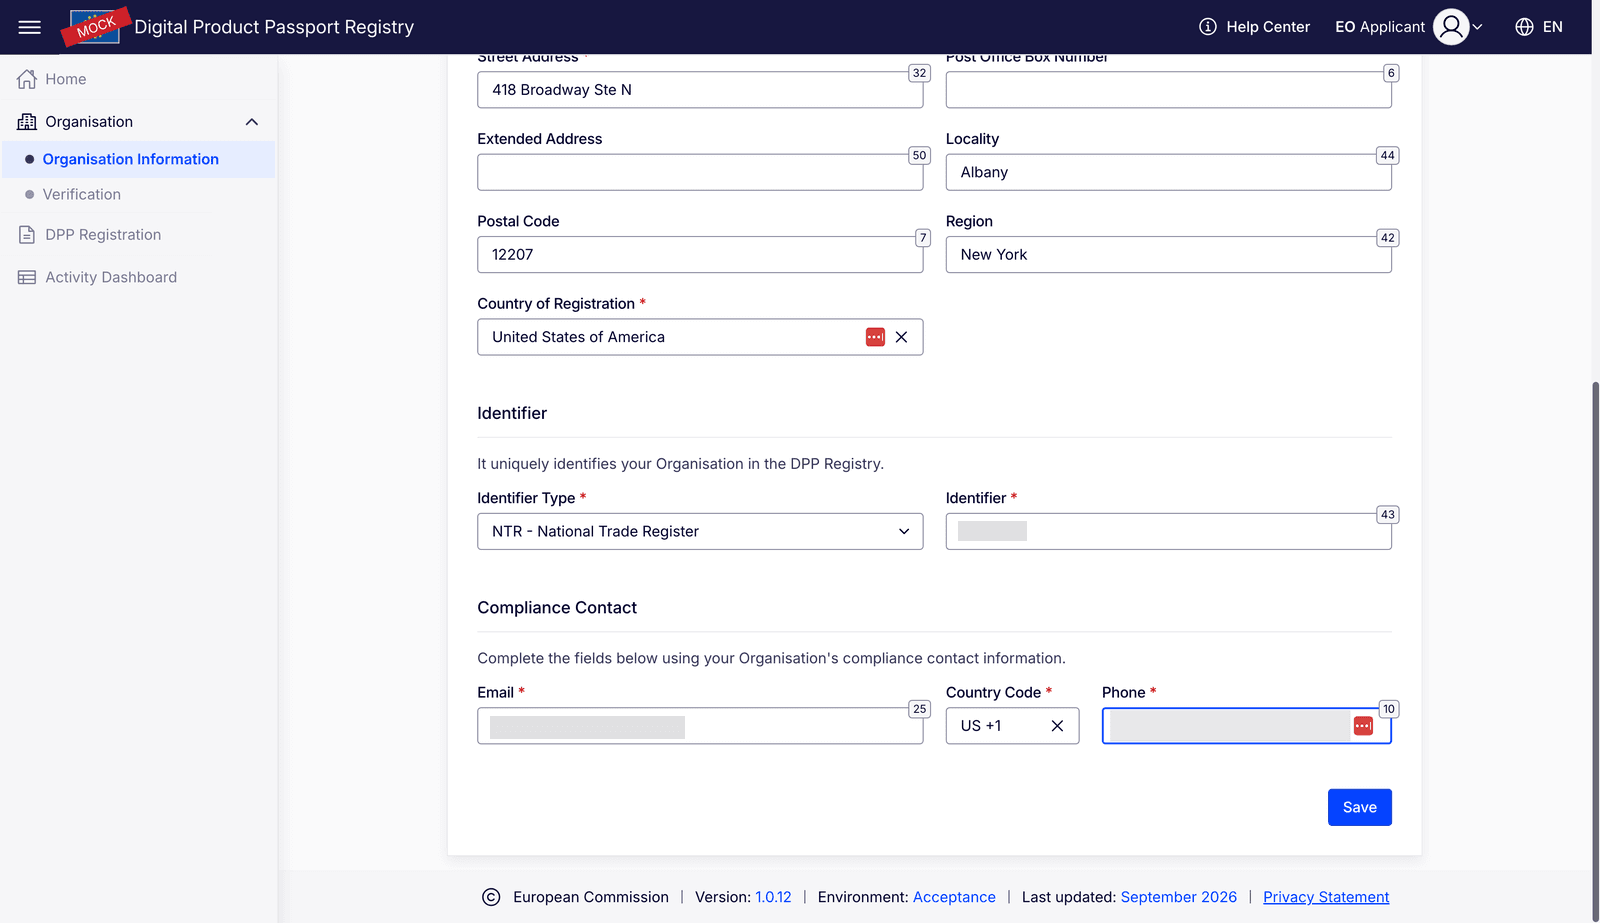Image resolution: width=1600 pixels, height=923 pixels.
Task: Switch language via EN label
Action: 1552,27
